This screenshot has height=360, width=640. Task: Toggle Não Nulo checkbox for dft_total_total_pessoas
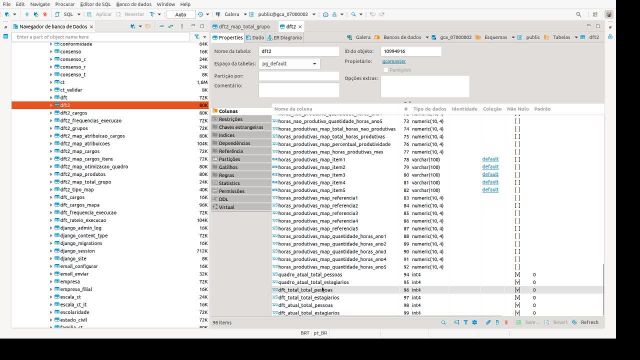coord(517,290)
